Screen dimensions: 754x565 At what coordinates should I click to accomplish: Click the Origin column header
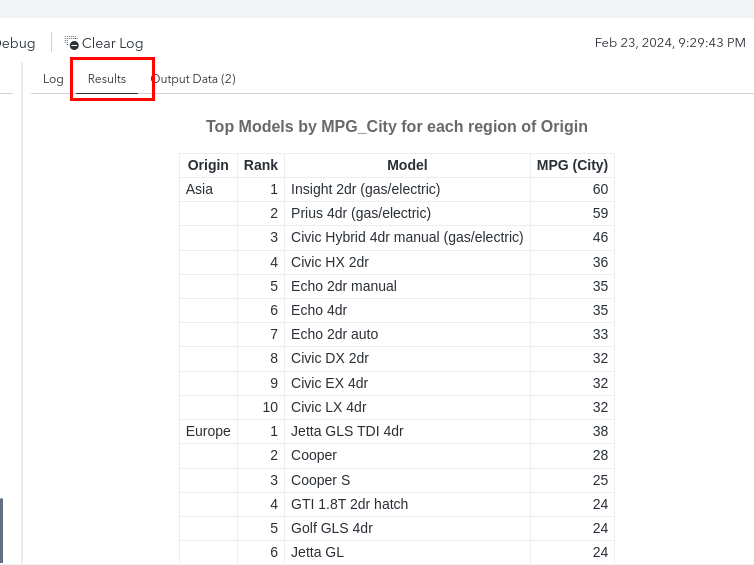click(208, 165)
